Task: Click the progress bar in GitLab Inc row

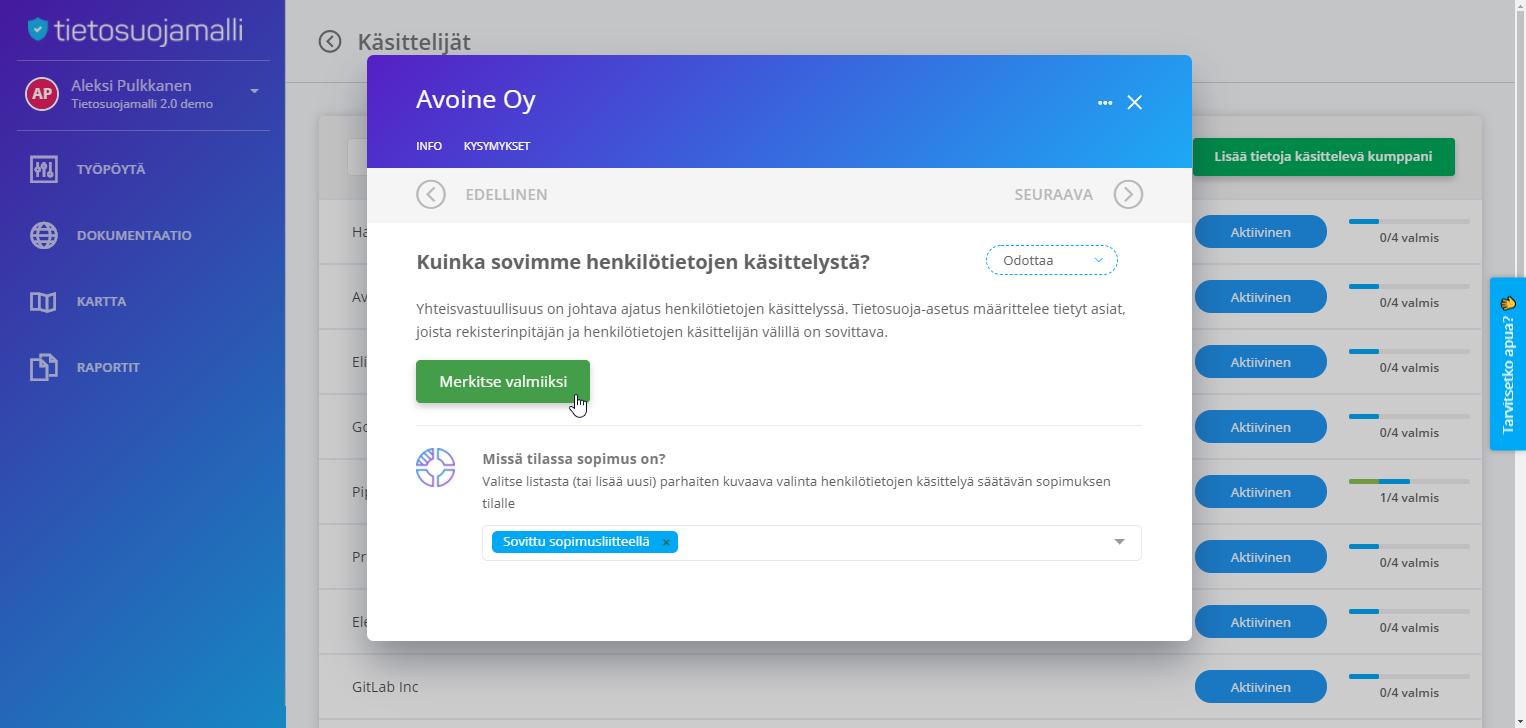Action: coord(1409,676)
